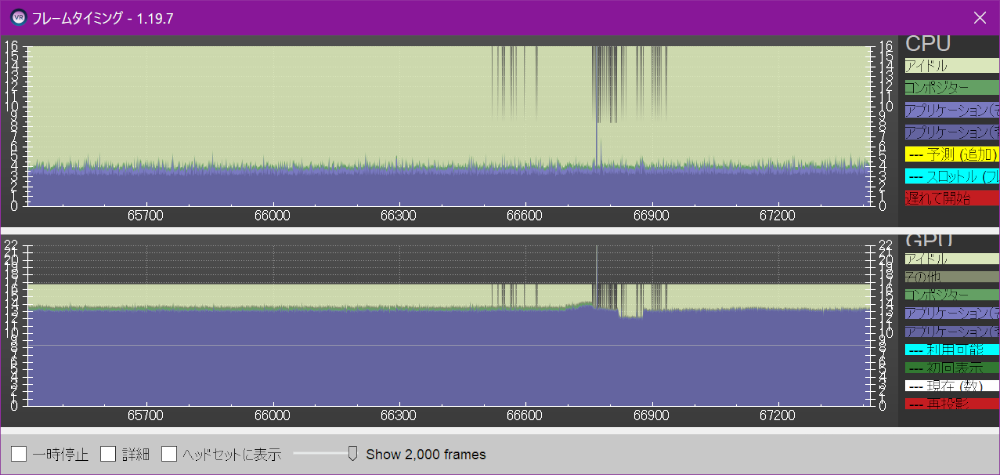The image size is (1000, 475).
Task: Click the 66000 label under the CPU graph
Action: point(273,216)
